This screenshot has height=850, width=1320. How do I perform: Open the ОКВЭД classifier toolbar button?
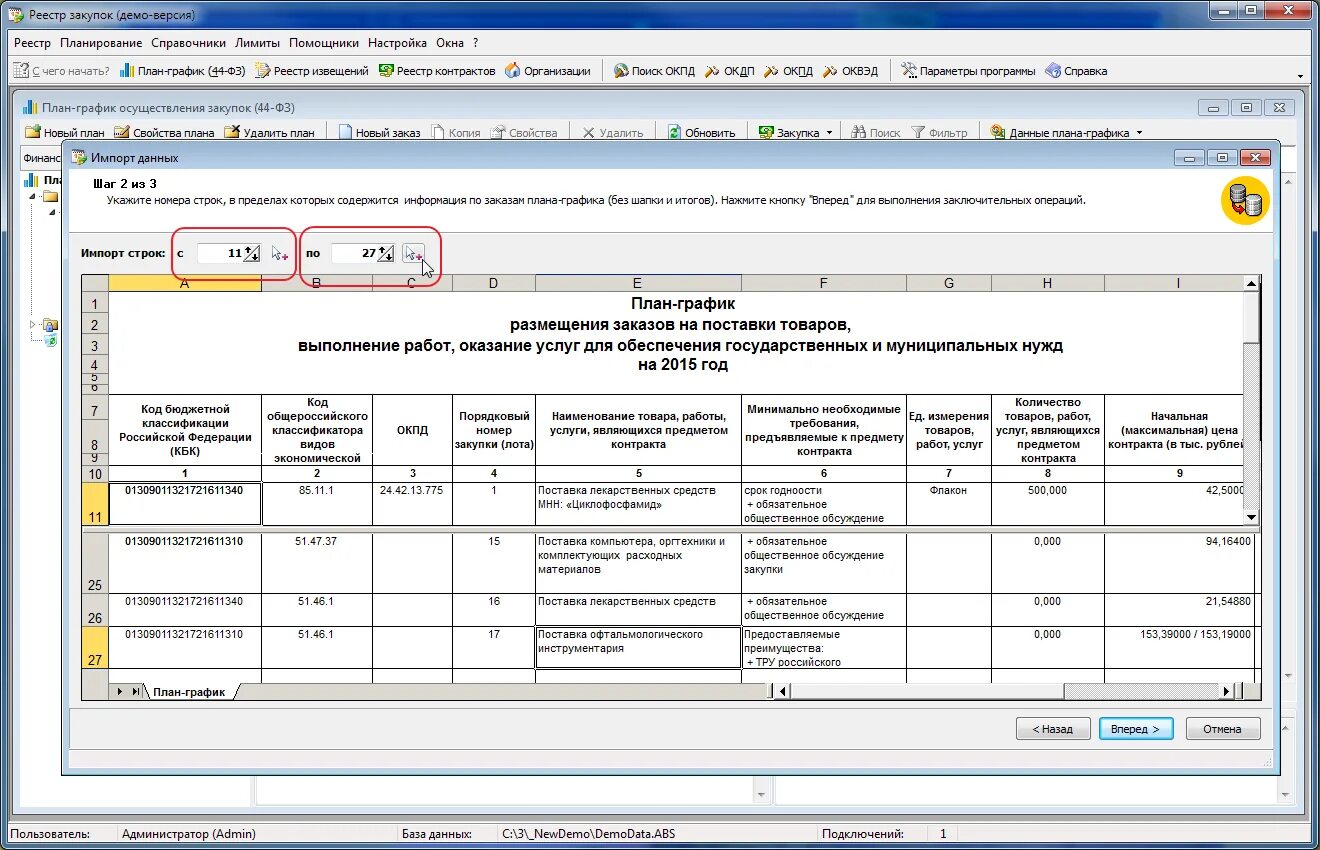(850, 71)
